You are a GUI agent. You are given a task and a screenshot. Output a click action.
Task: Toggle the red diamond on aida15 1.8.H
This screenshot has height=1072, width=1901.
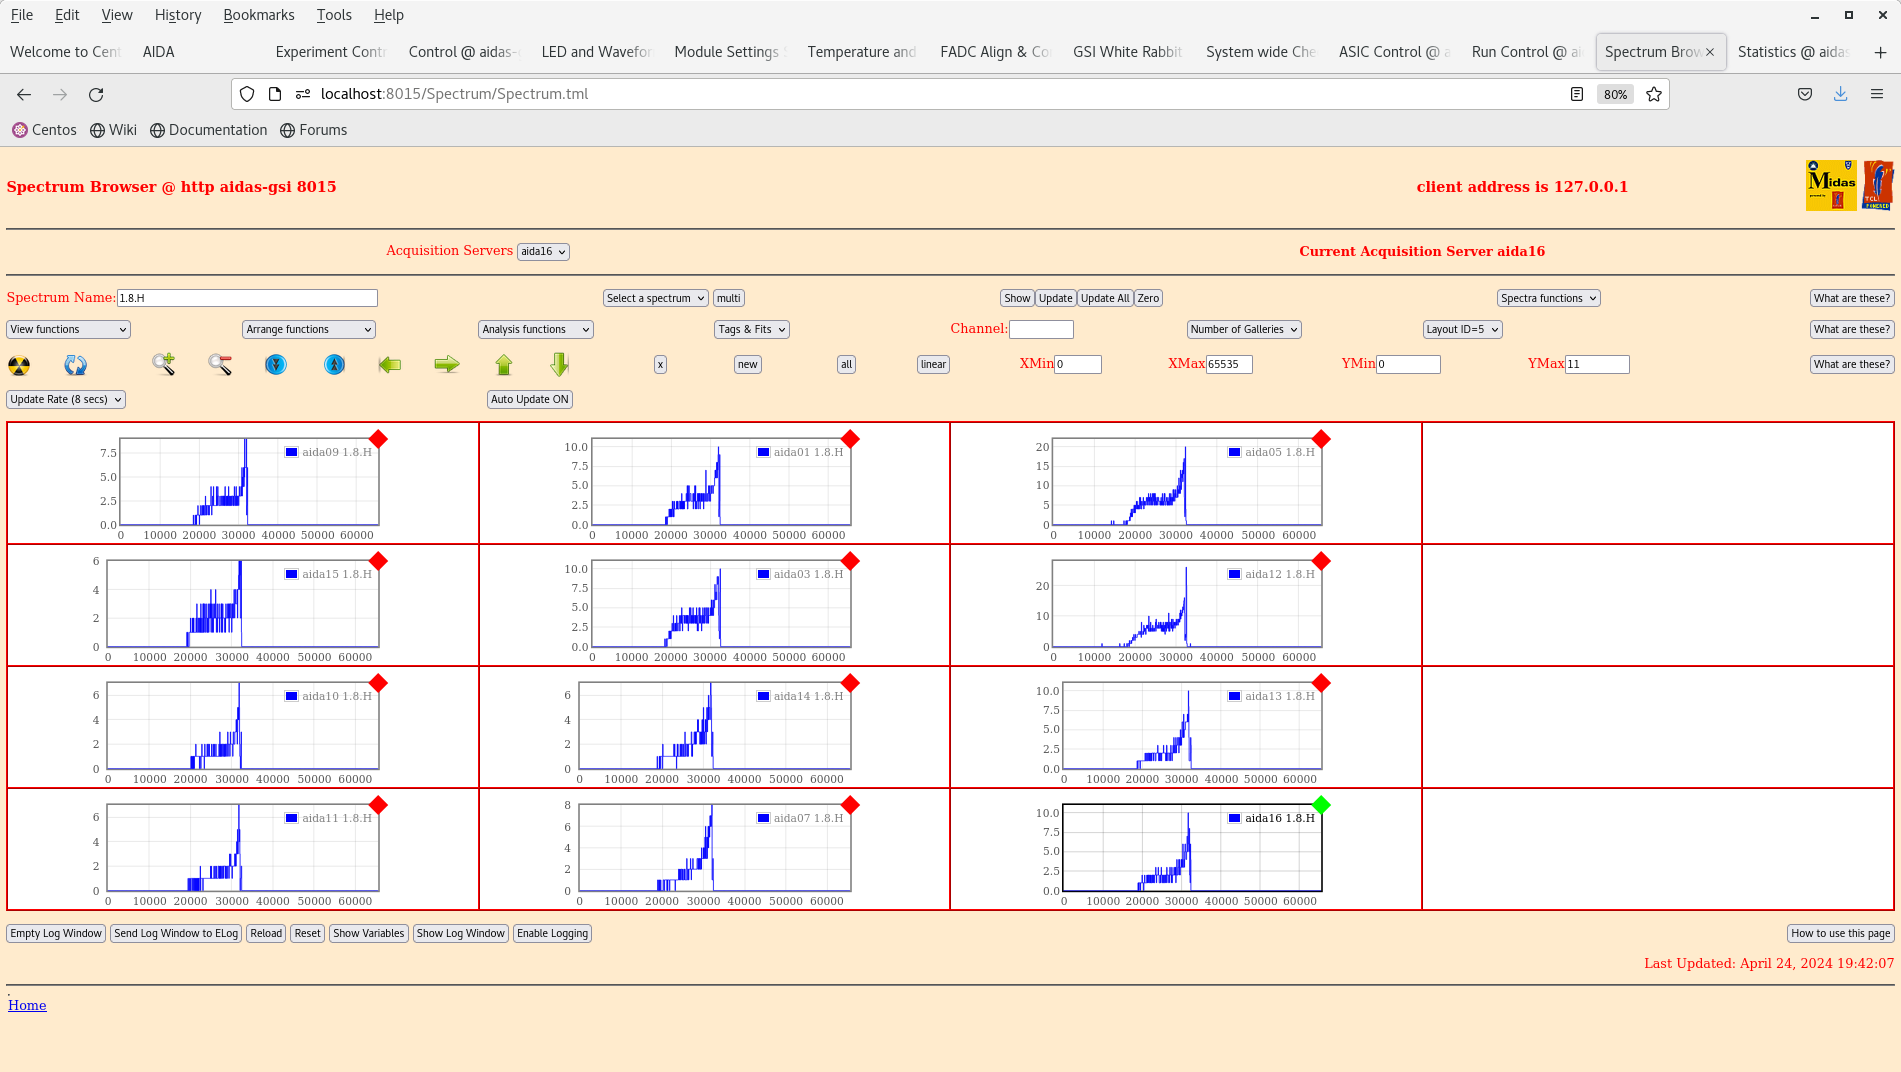click(x=378, y=561)
